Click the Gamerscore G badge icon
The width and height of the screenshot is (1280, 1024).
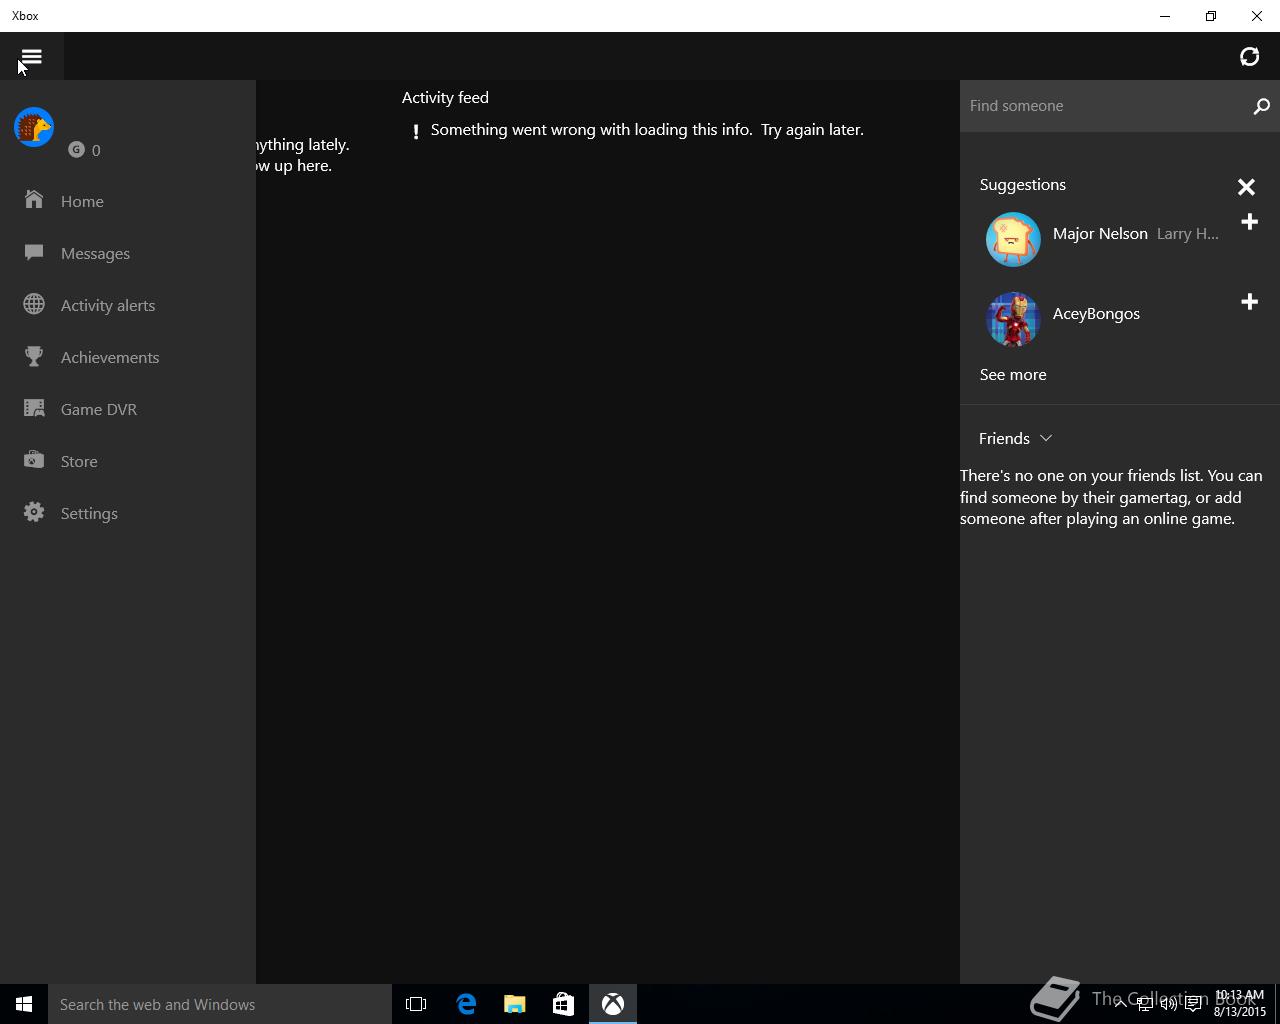76,150
